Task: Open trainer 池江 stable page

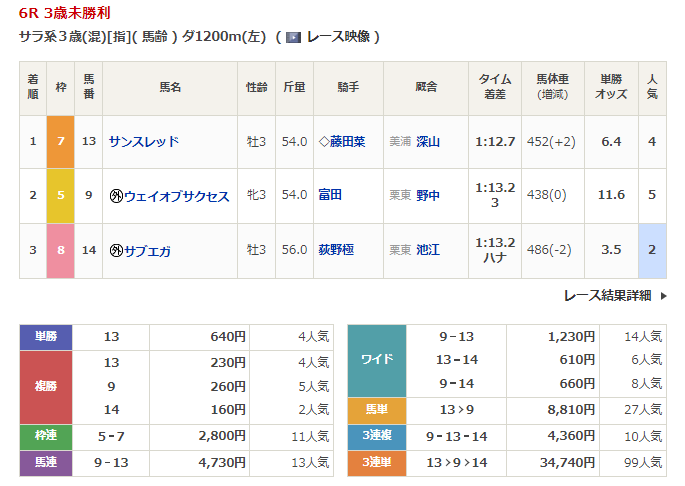Action: [428, 251]
